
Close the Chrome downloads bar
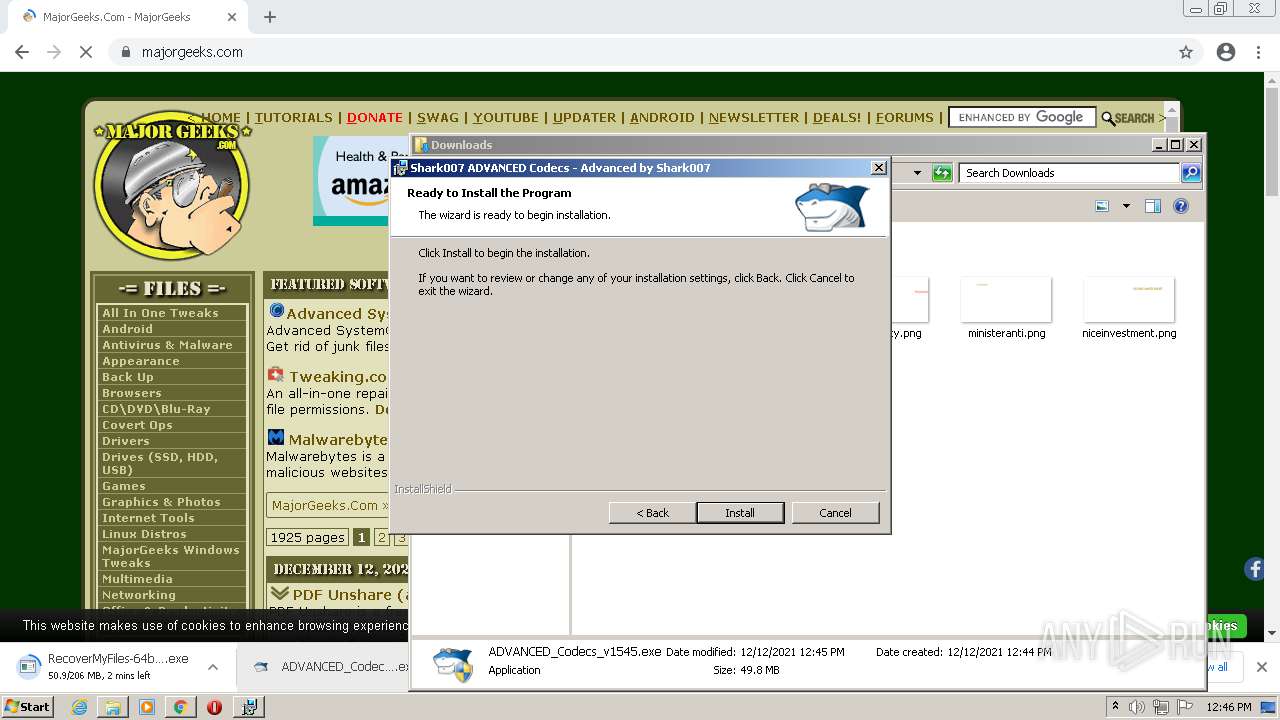tap(1261, 667)
